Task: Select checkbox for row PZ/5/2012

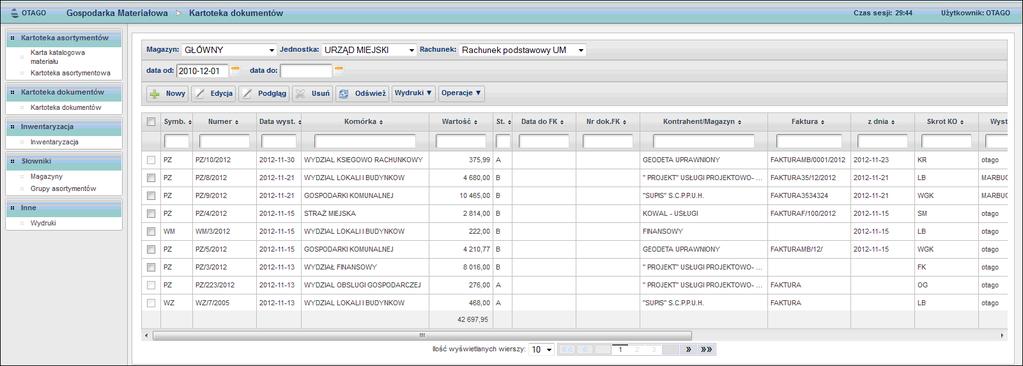Action: click(x=151, y=249)
